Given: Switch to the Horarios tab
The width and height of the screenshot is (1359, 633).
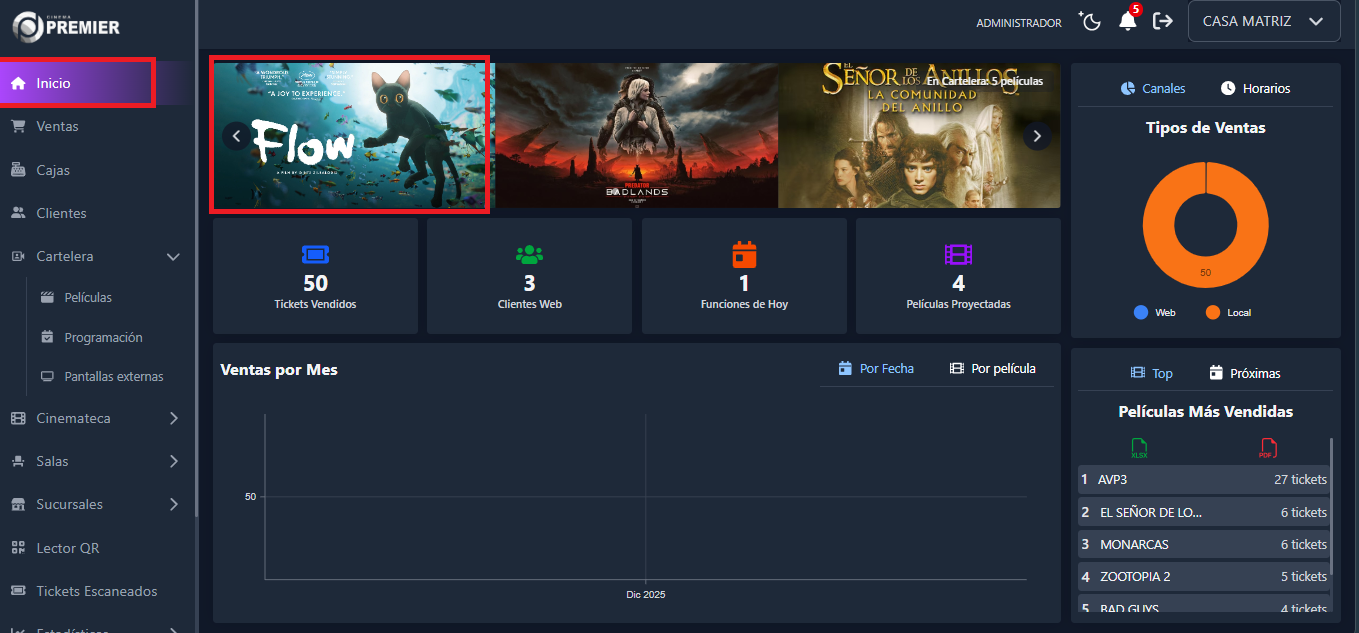Looking at the screenshot, I should (1256, 88).
